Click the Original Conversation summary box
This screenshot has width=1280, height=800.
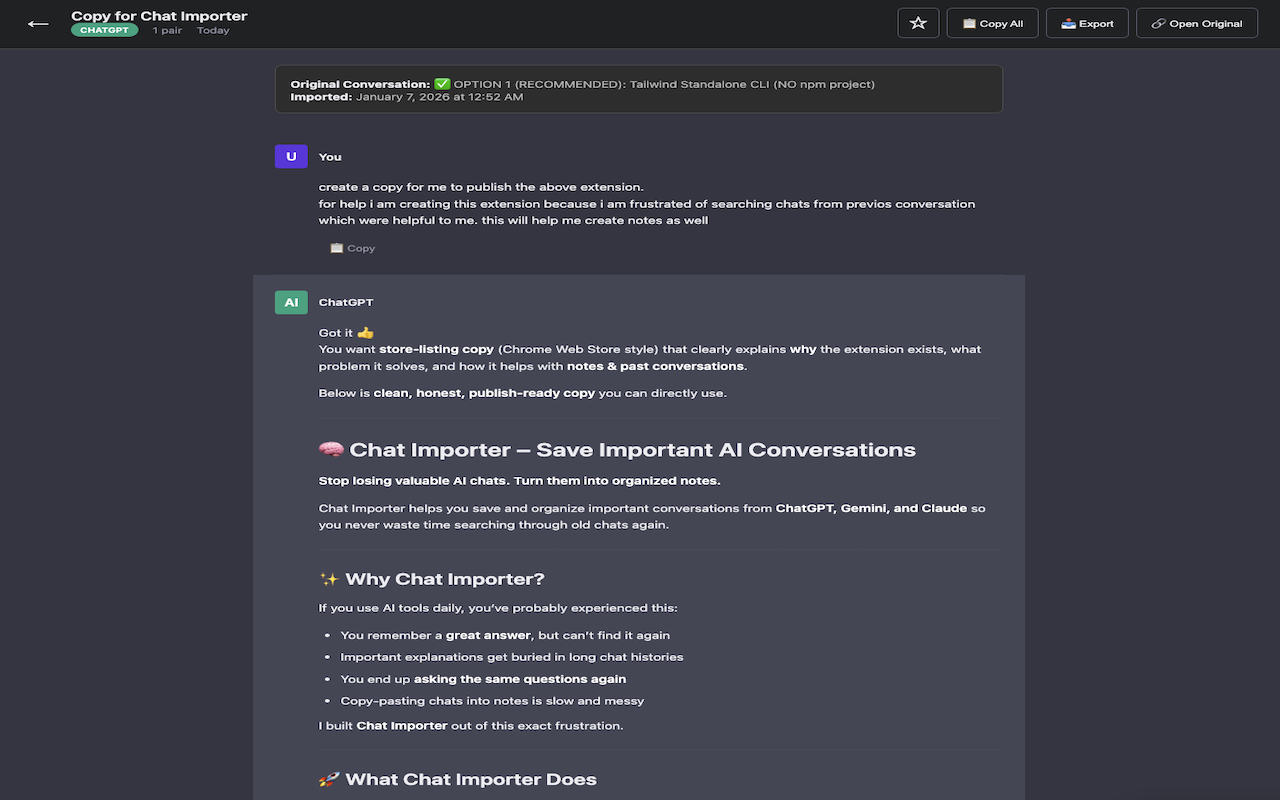point(639,90)
